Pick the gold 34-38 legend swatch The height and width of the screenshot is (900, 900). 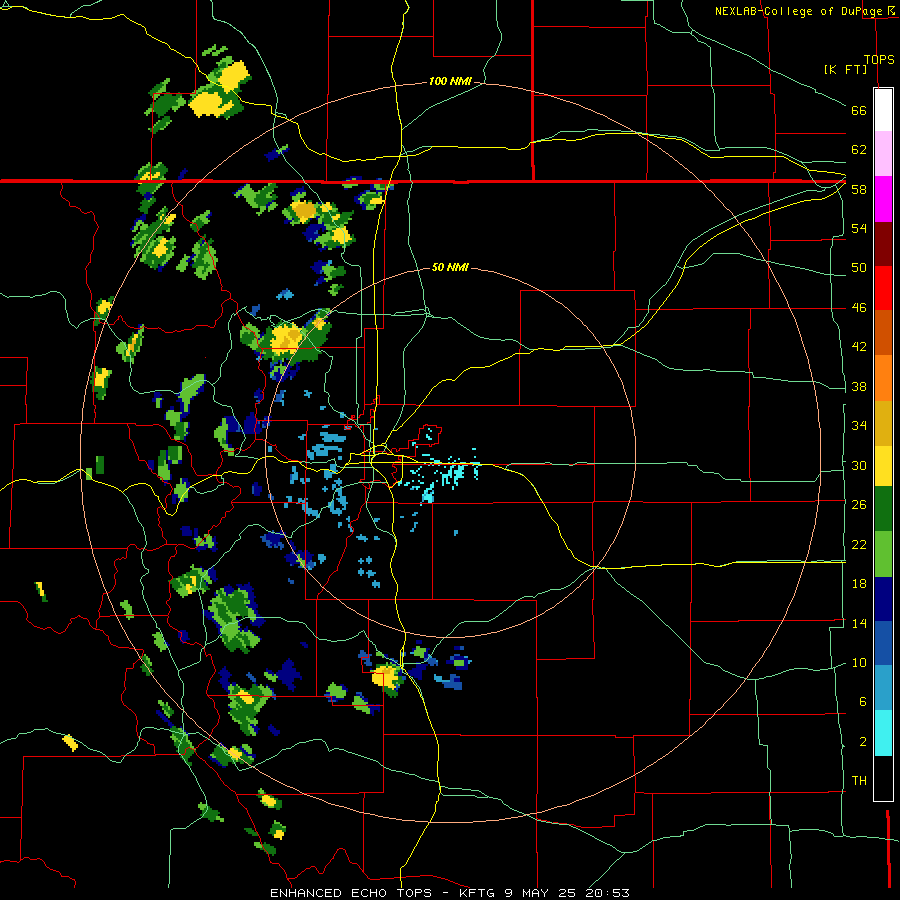[x=883, y=423]
